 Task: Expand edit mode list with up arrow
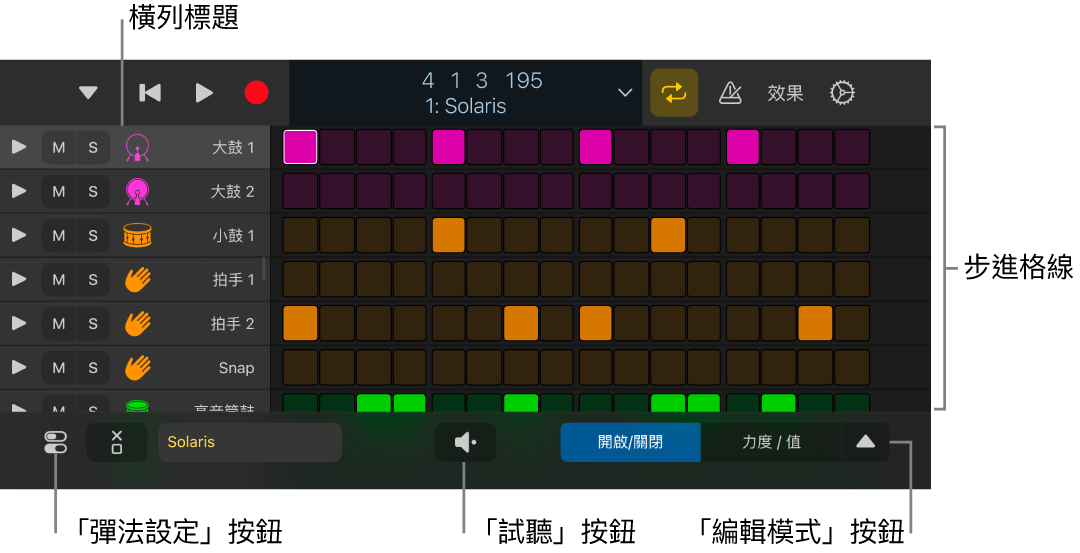pos(866,442)
